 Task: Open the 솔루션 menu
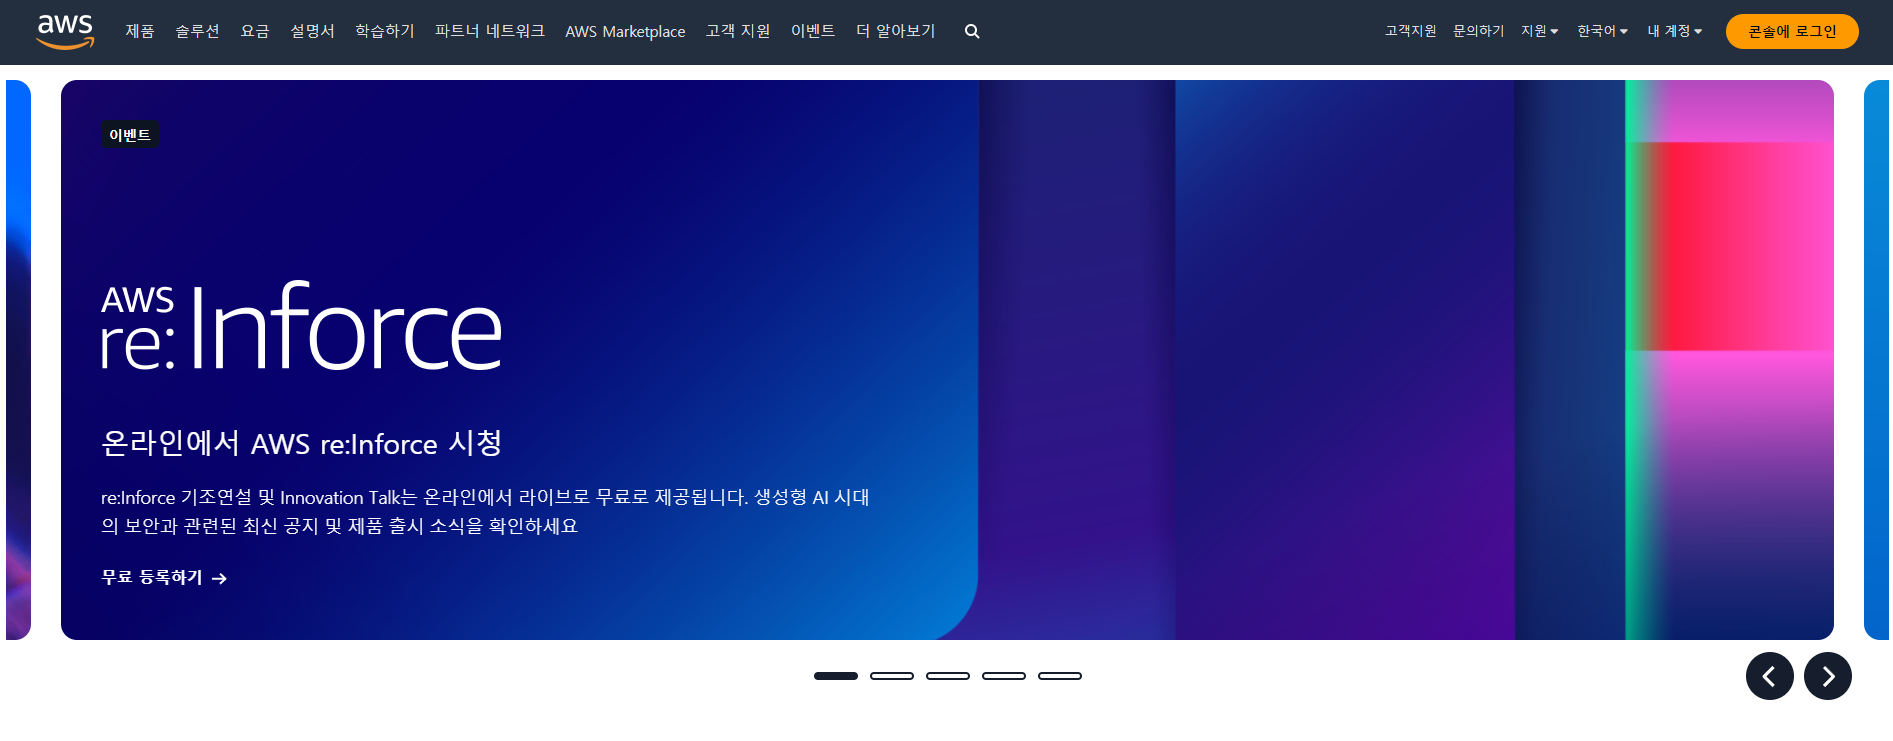[197, 32]
